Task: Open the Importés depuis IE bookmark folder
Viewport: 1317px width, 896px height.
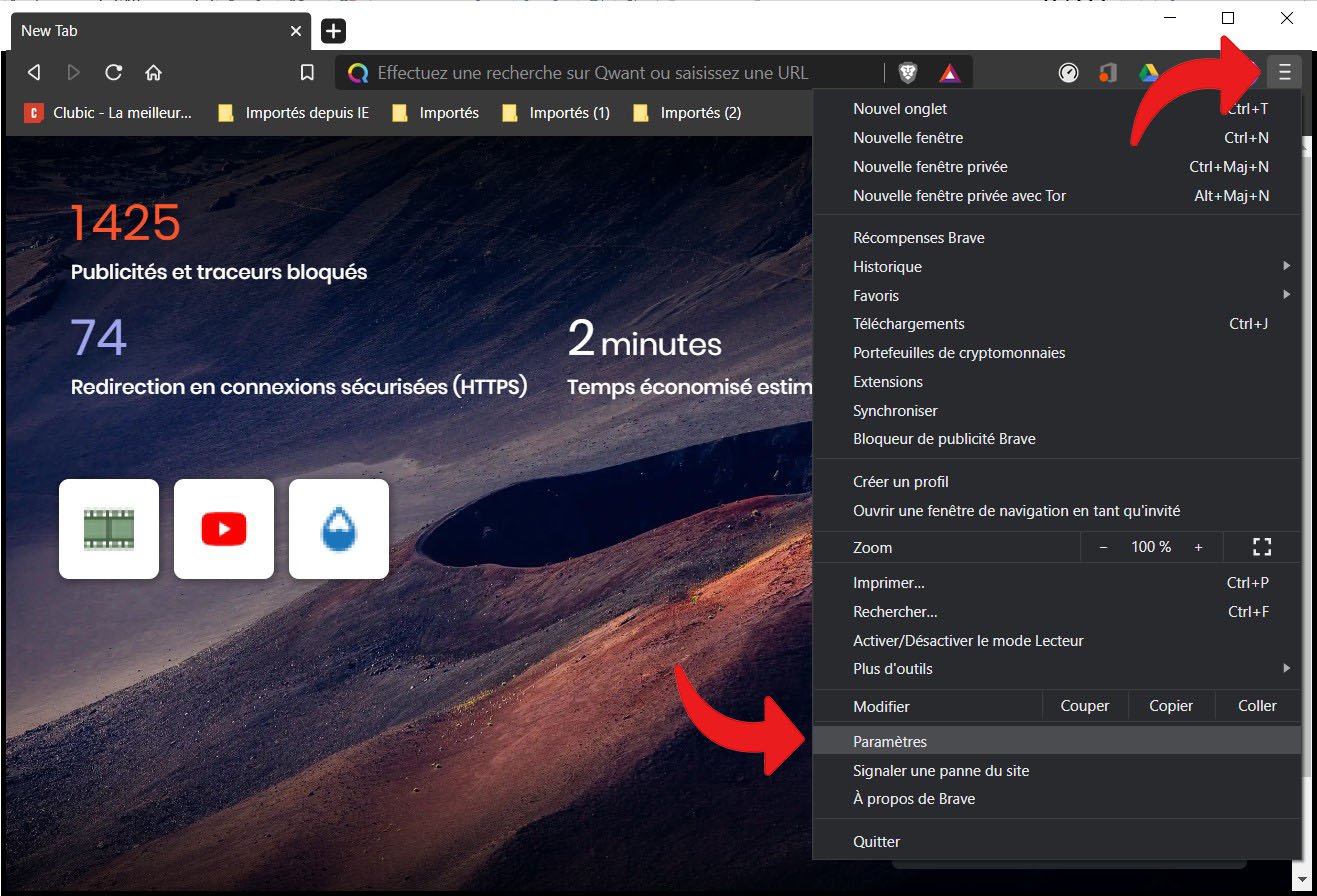Action: (294, 112)
